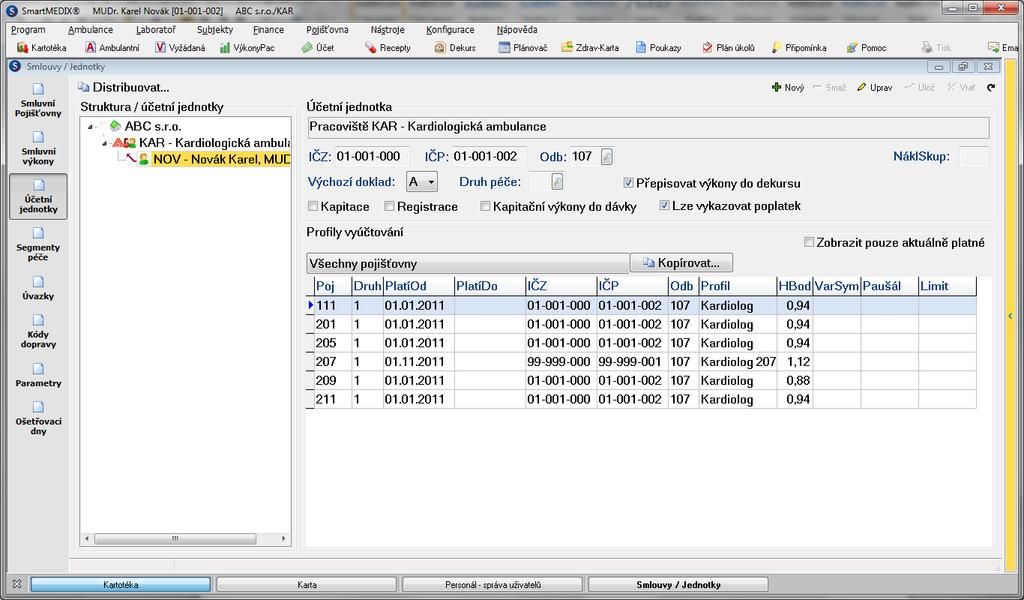This screenshot has height=600, width=1024.
Task: Click the refresh arrow next to Vrať
Action: 991,87
